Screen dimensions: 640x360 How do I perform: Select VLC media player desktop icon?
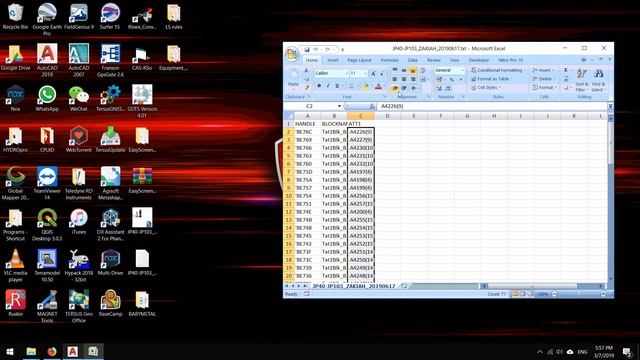click(15, 265)
